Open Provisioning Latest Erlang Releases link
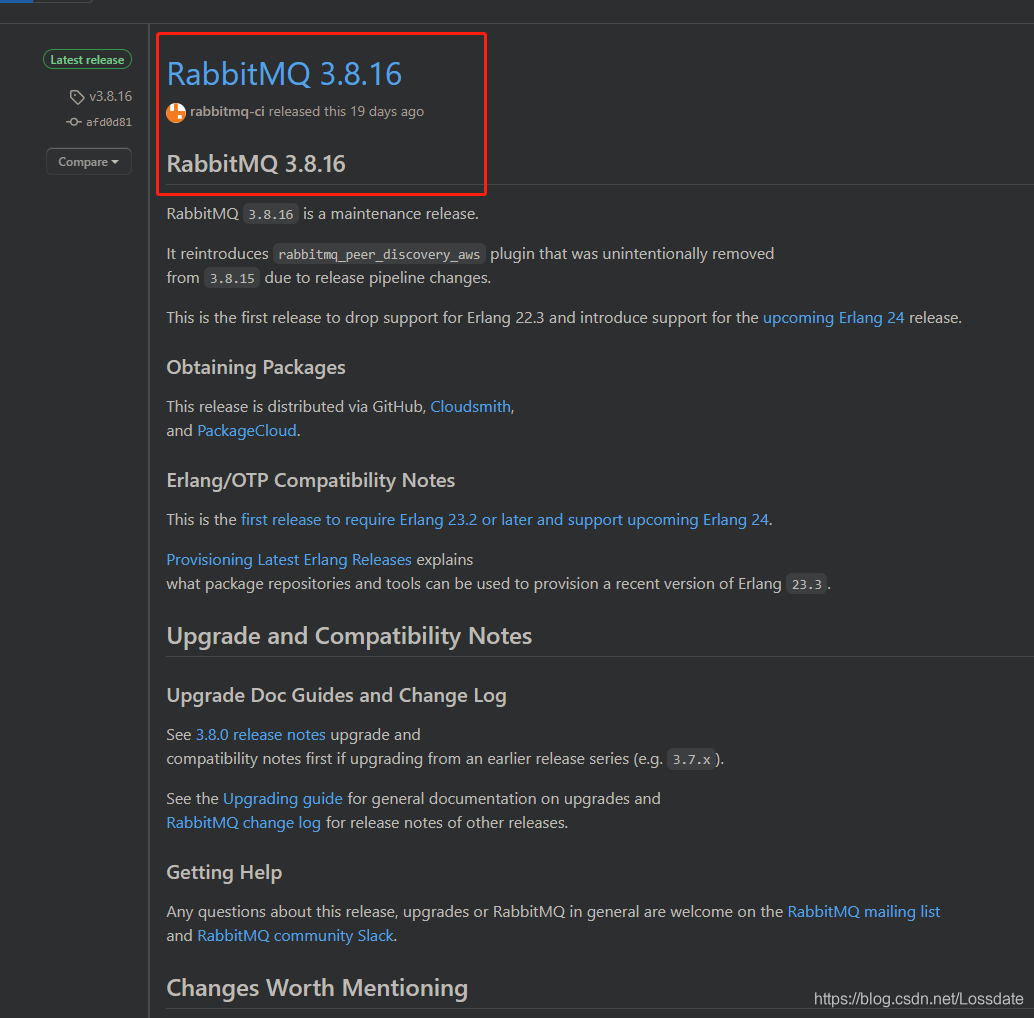 pyautogui.click(x=289, y=560)
